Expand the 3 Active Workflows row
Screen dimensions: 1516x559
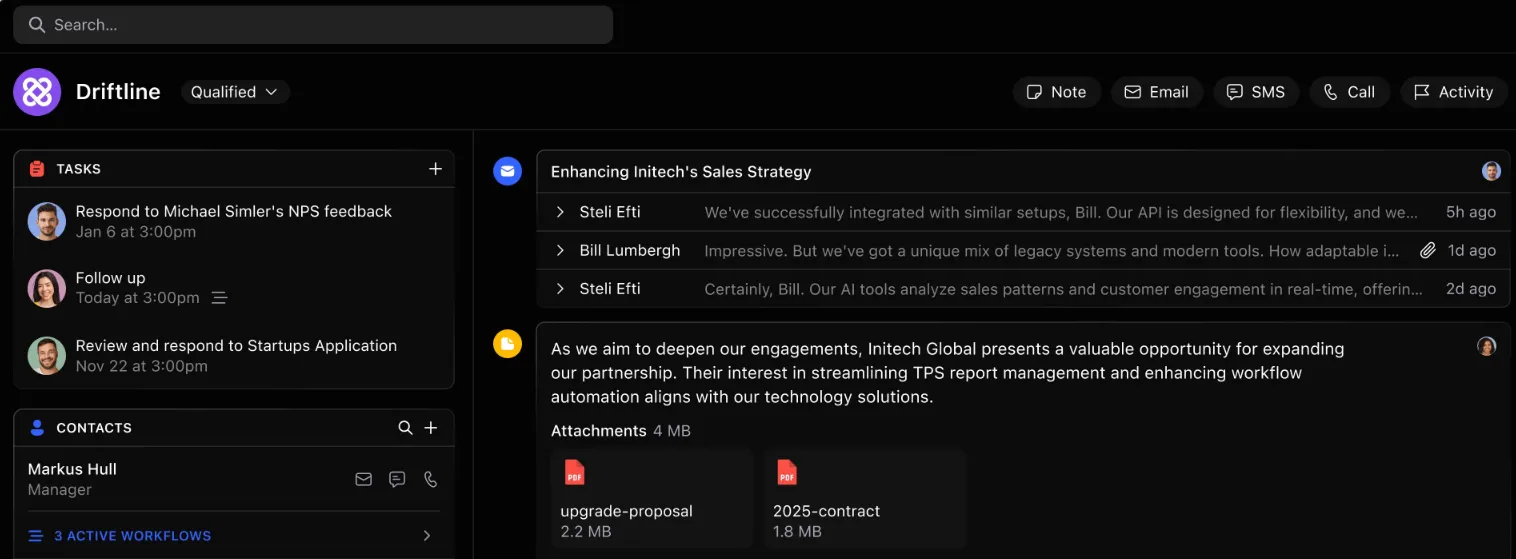coord(234,536)
